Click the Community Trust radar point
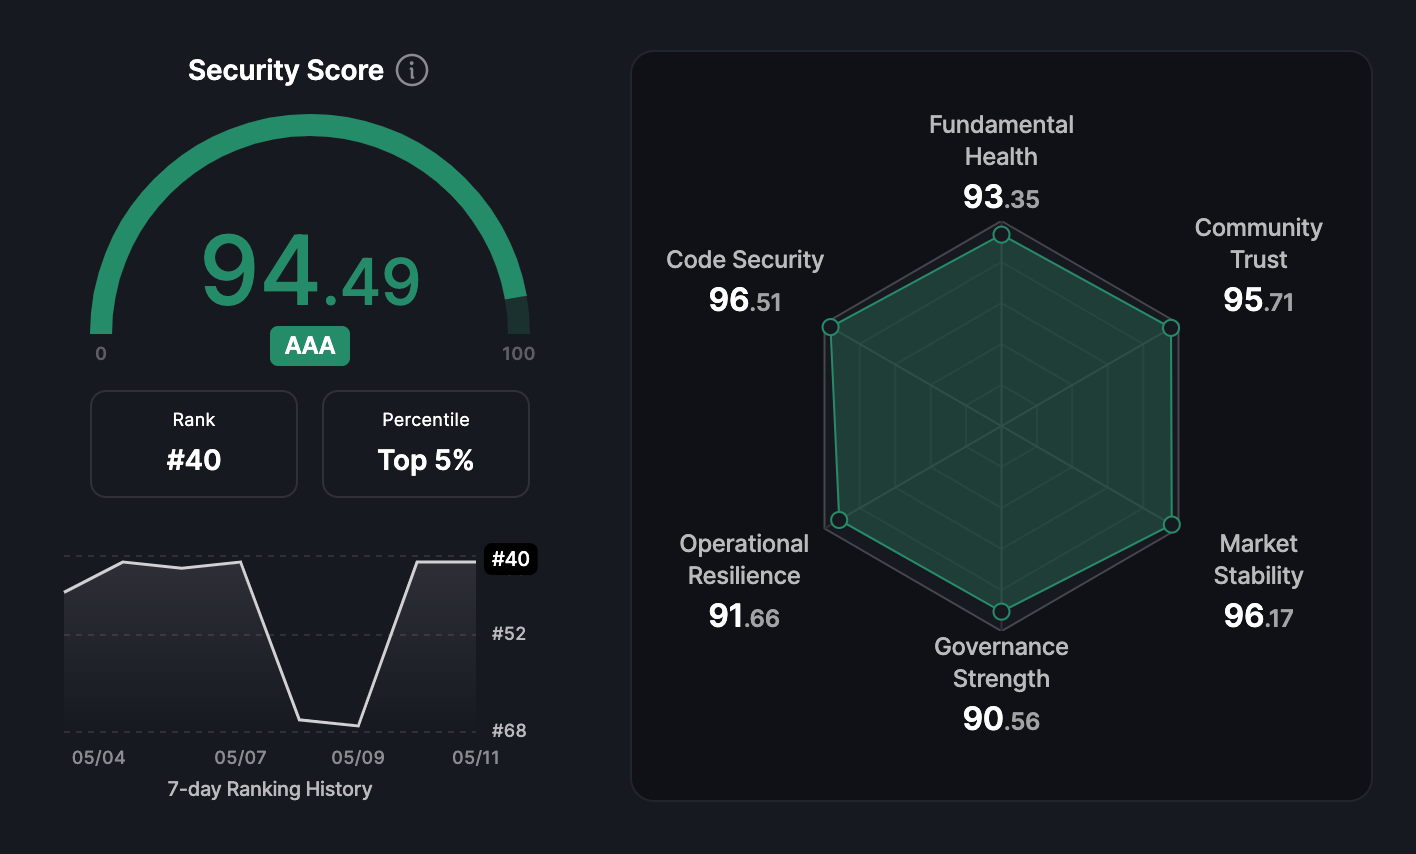Image resolution: width=1416 pixels, height=854 pixels. tap(1171, 328)
